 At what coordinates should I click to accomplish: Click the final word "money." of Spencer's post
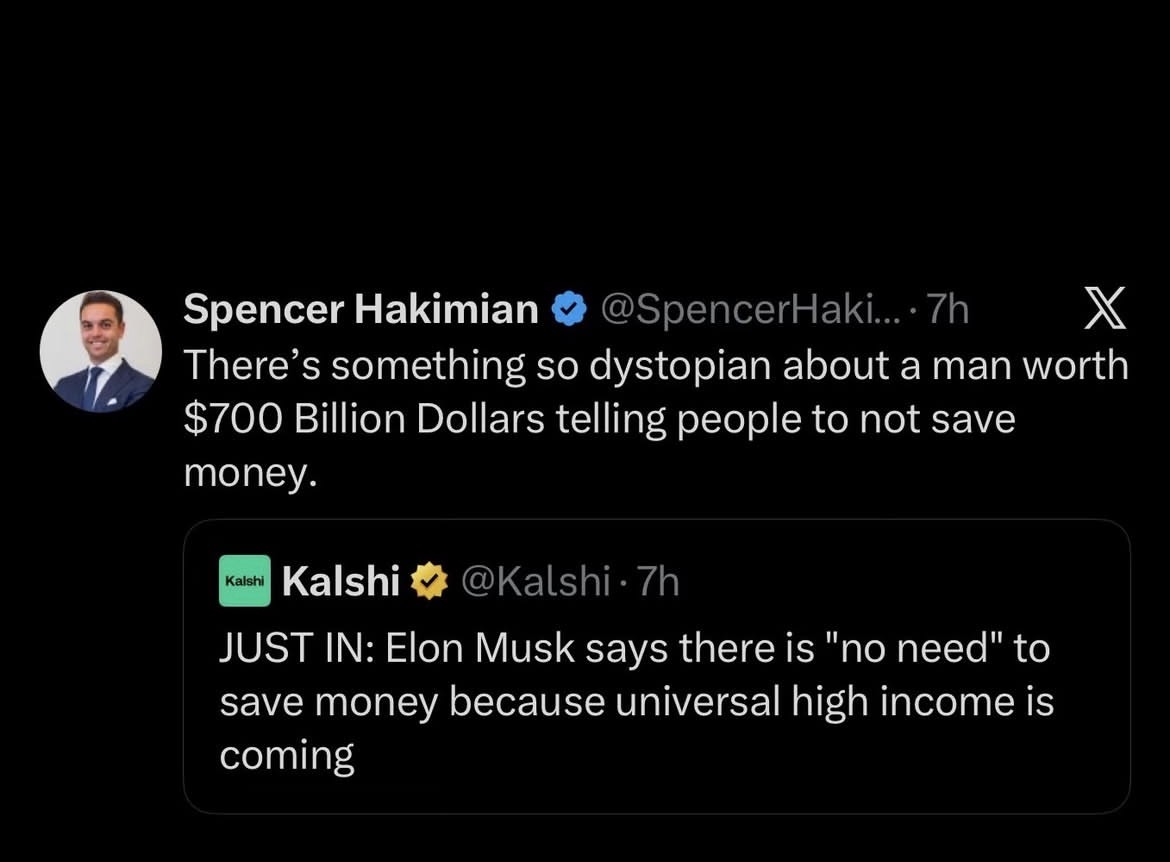point(250,473)
